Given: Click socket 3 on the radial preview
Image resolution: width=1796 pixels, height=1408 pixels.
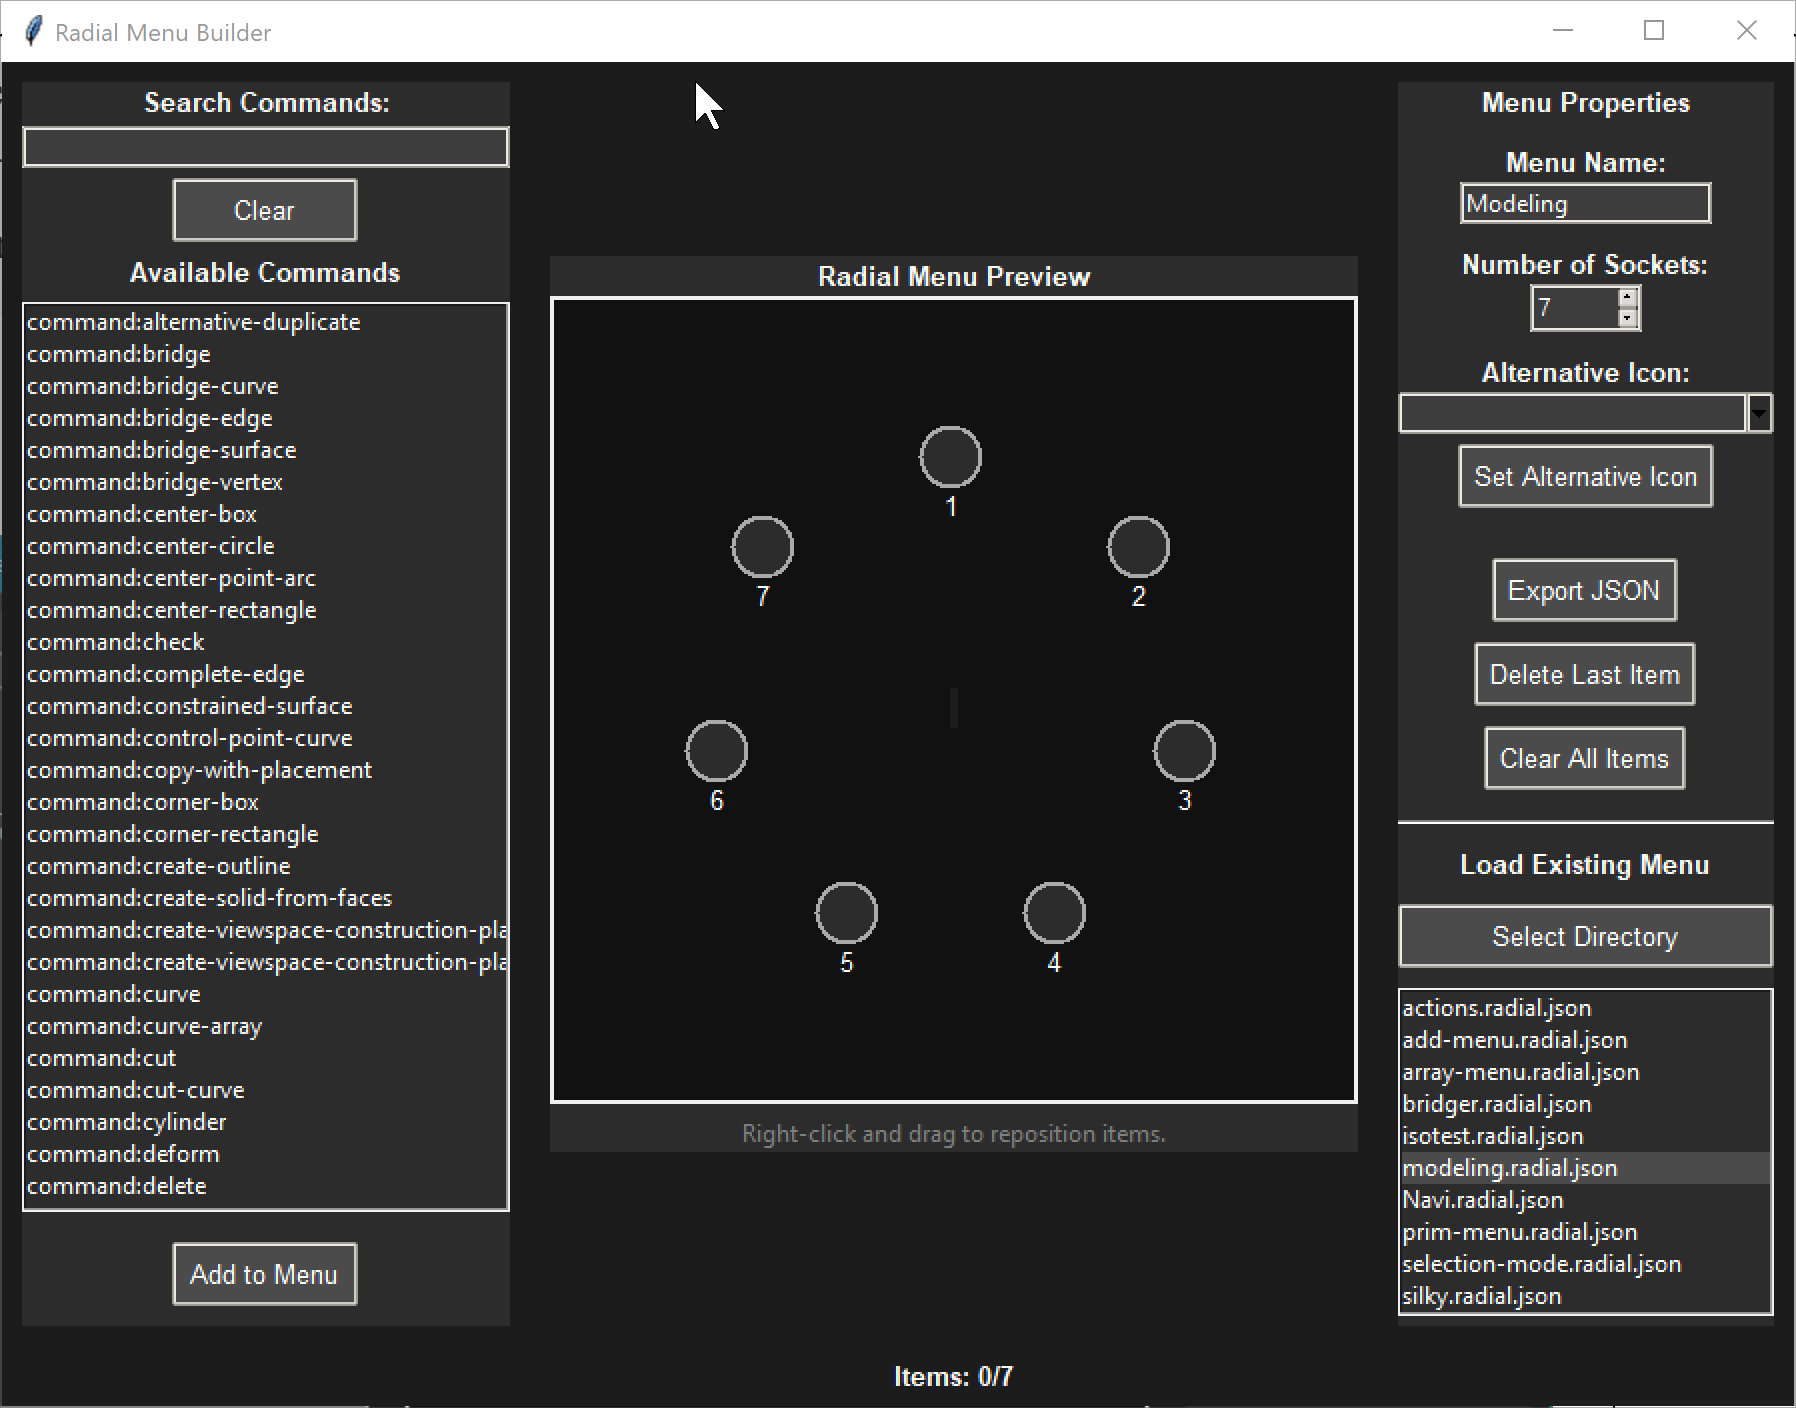Looking at the screenshot, I should (x=1185, y=751).
